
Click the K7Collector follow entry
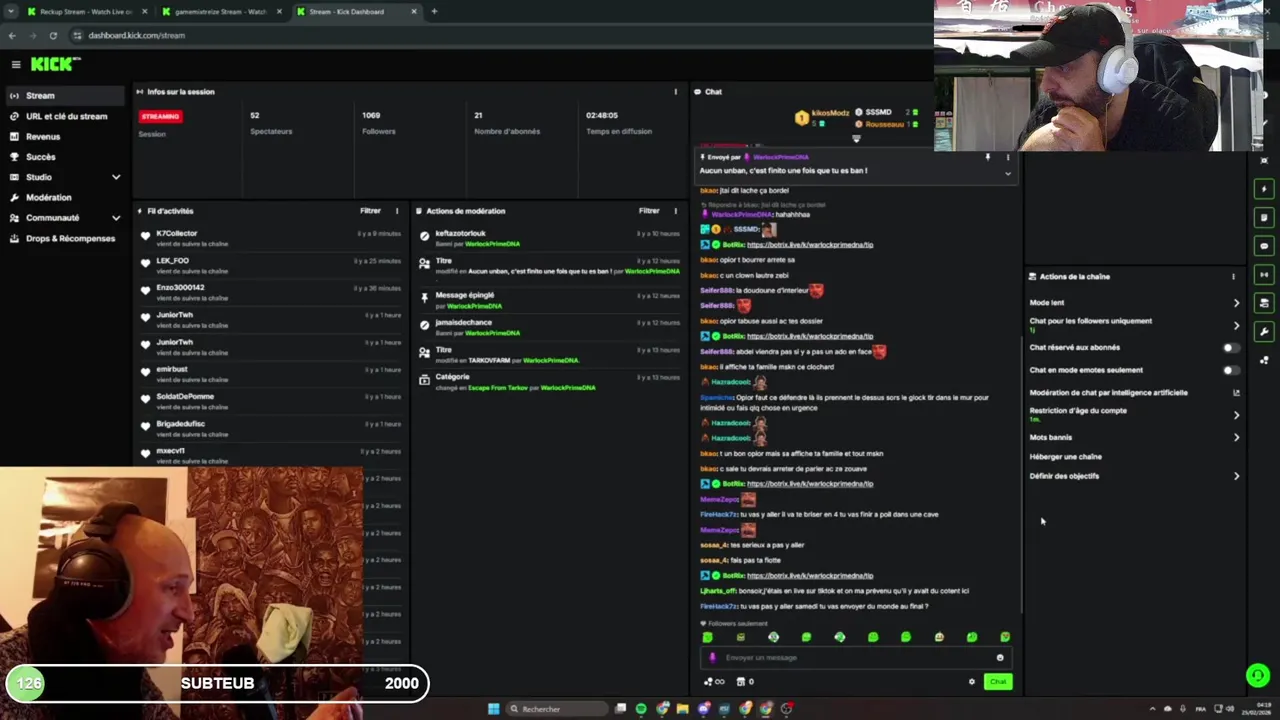point(271,237)
